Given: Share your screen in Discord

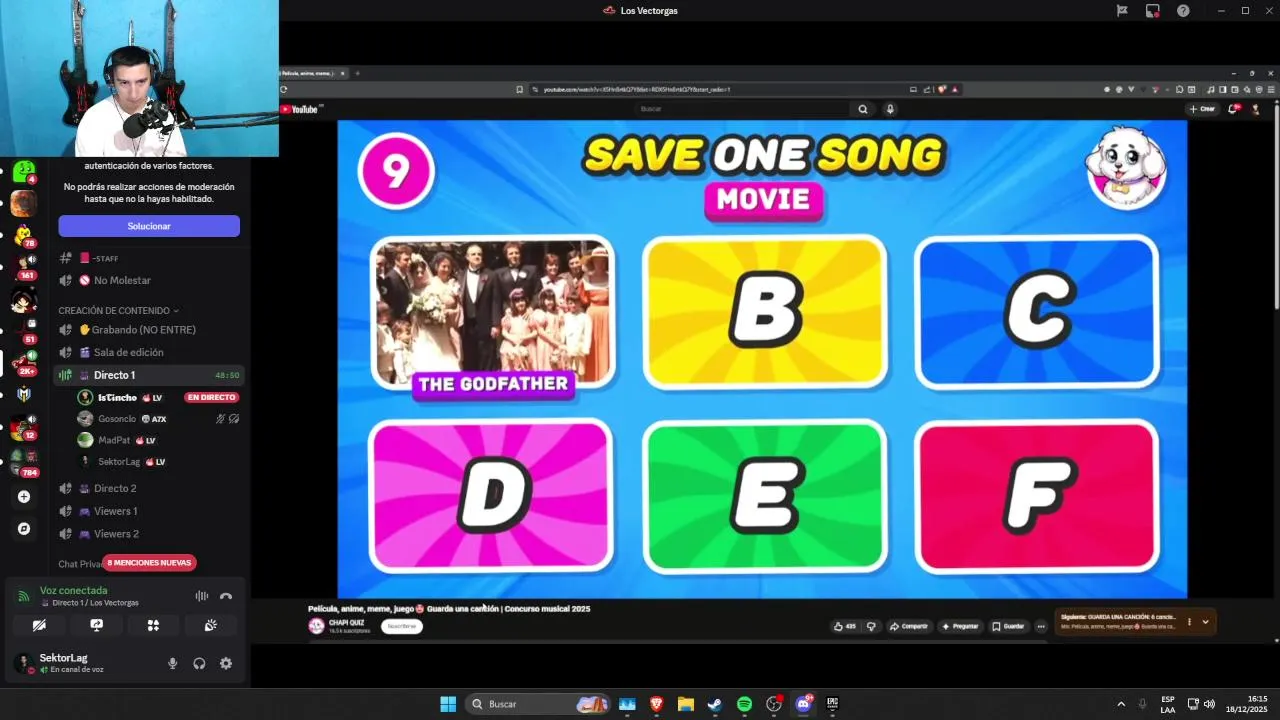Looking at the screenshot, I should 96,625.
